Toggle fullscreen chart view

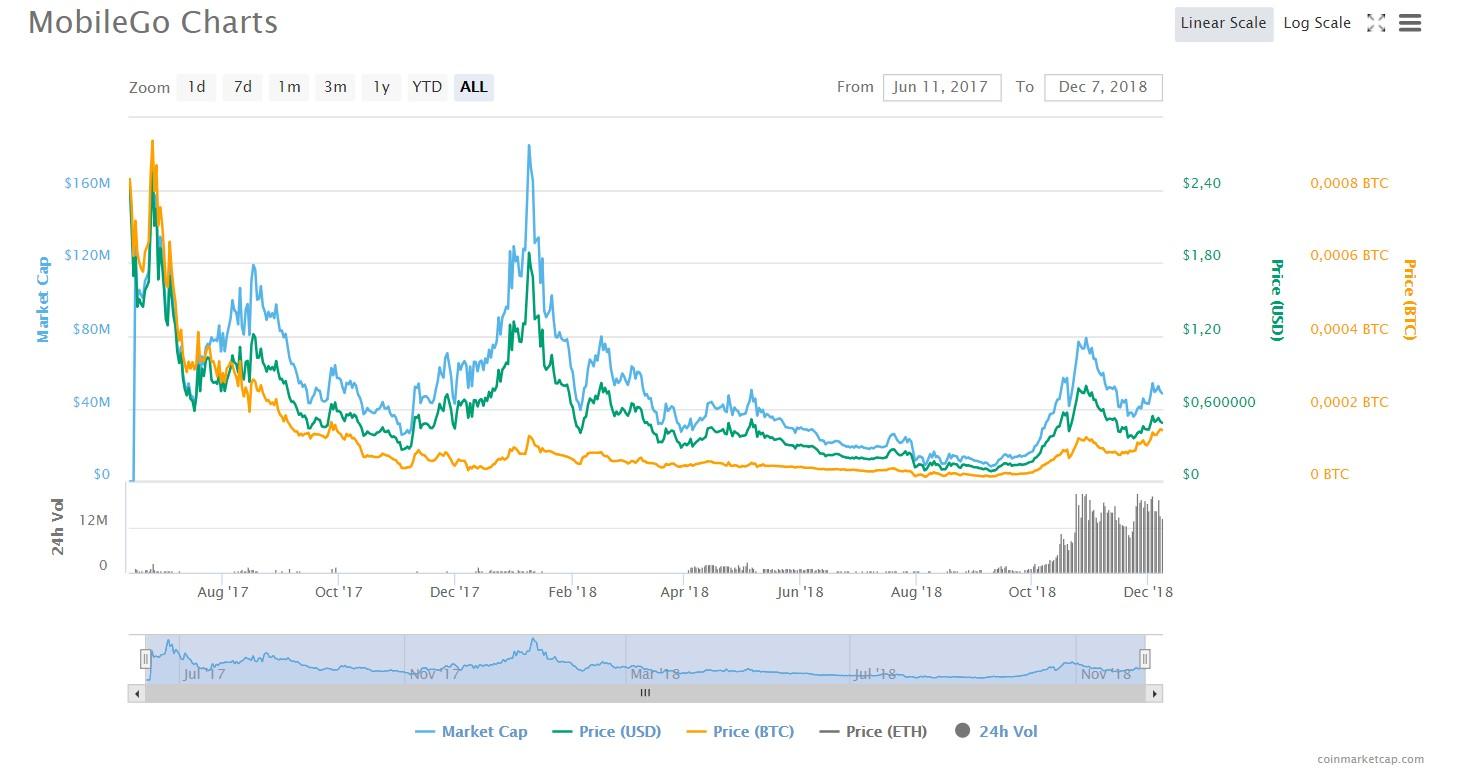[1376, 23]
